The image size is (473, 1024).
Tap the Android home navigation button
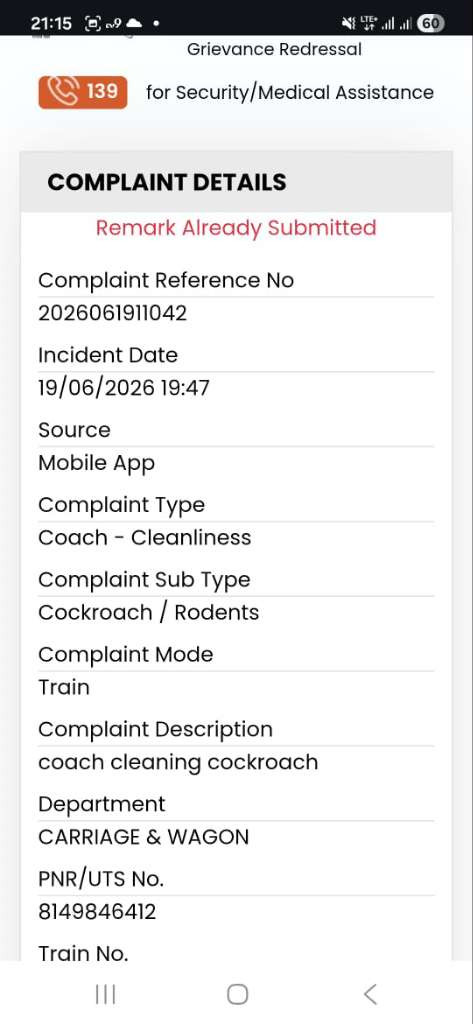(236, 994)
